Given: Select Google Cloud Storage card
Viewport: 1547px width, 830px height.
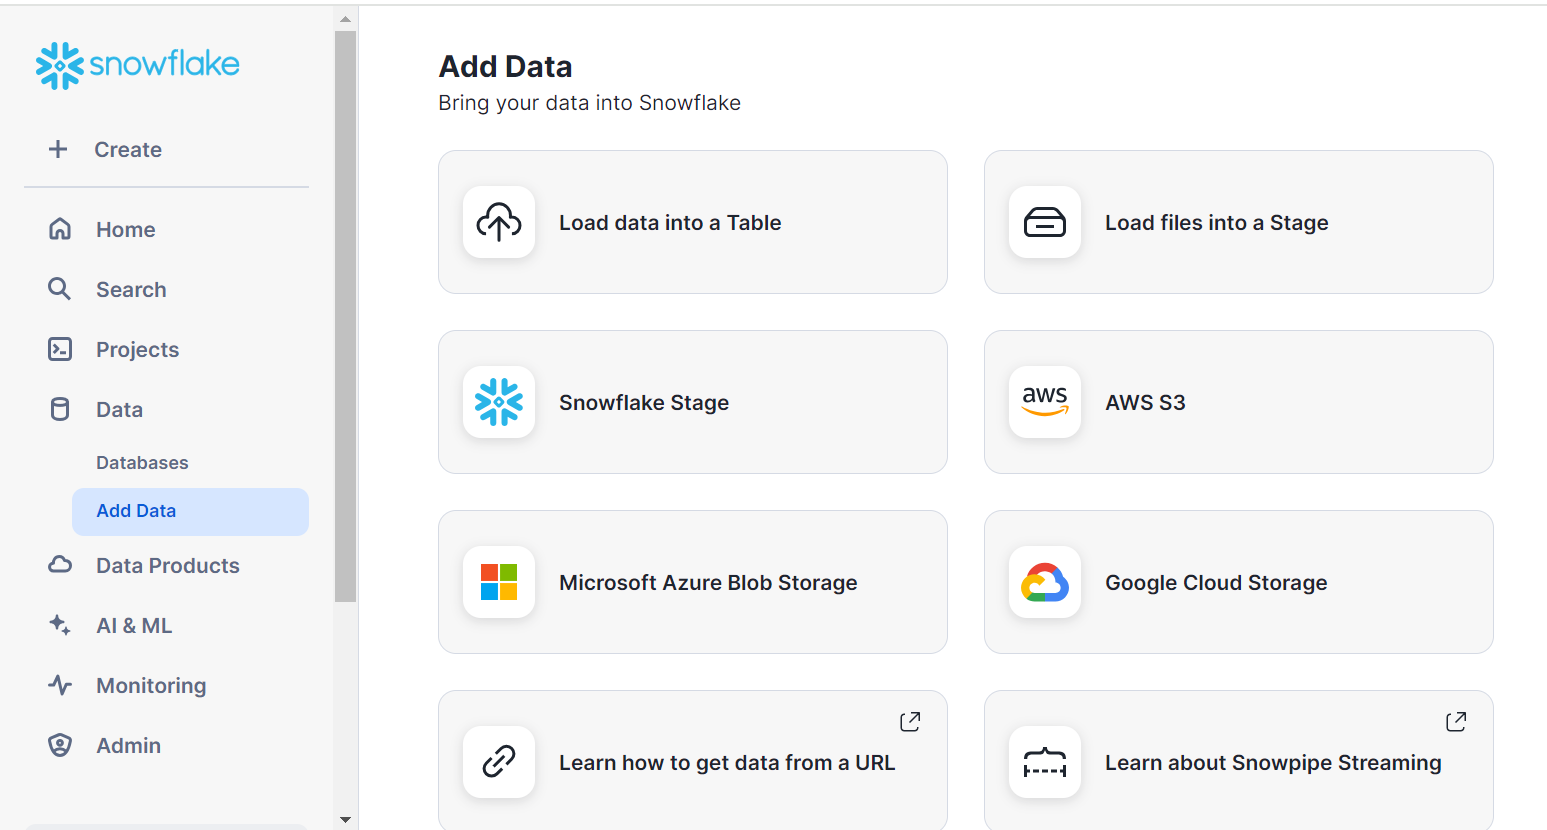Looking at the screenshot, I should click(x=1239, y=582).
